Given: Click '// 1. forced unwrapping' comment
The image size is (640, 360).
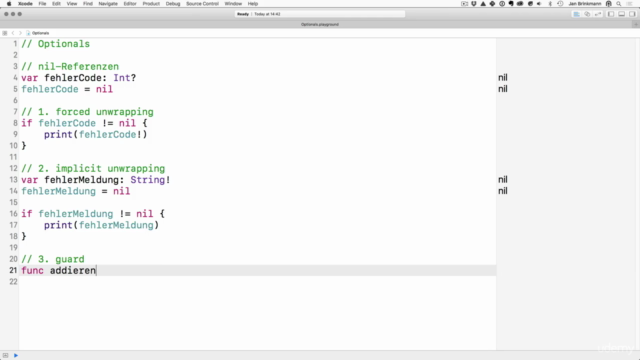Looking at the screenshot, I should point(87,112).
